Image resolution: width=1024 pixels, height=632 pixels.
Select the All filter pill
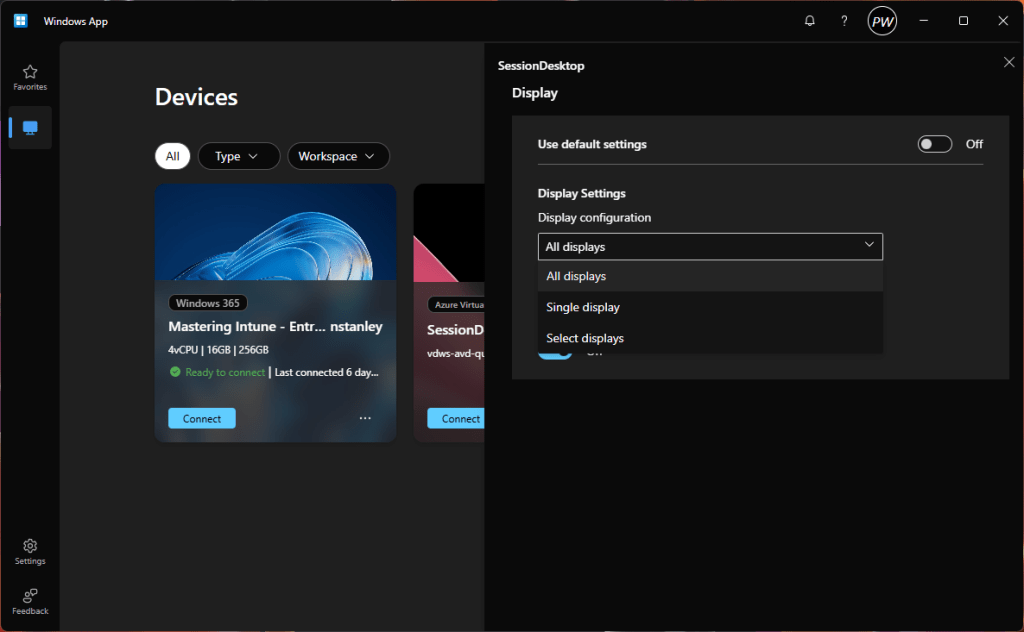172,156
